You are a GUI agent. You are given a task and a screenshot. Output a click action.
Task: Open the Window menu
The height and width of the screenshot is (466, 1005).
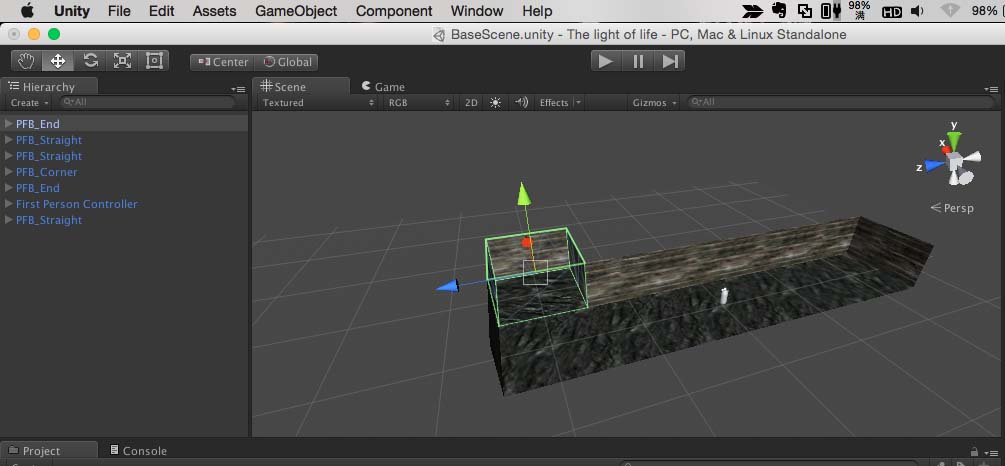point(477,11)
